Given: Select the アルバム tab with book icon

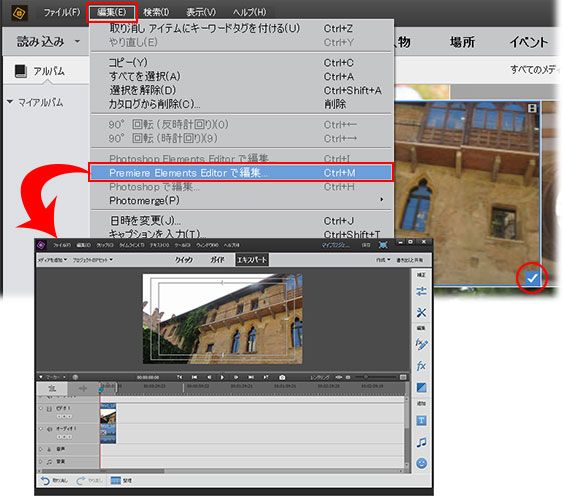Looking at the screenshot, I should [40, 71].
